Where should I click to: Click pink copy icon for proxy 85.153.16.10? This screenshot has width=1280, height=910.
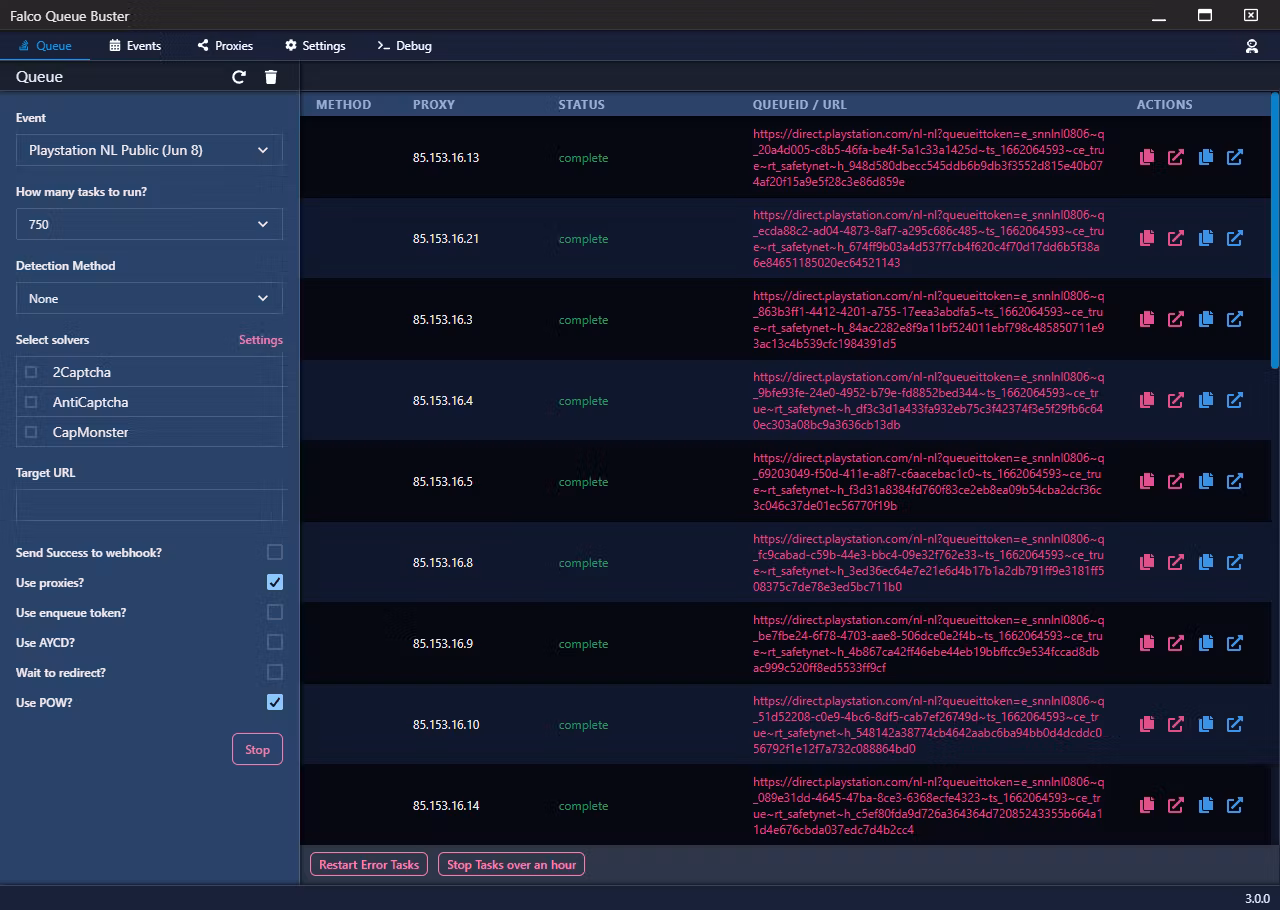pos(1147,725)
